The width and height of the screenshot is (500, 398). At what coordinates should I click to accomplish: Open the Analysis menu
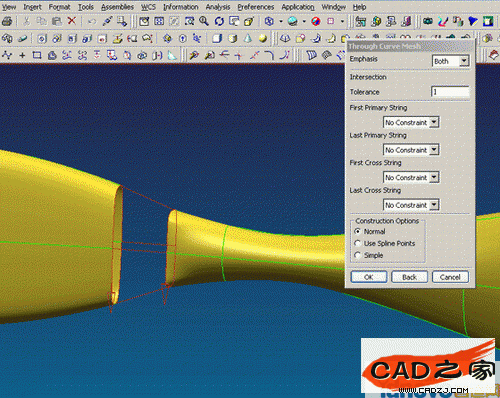218,7
